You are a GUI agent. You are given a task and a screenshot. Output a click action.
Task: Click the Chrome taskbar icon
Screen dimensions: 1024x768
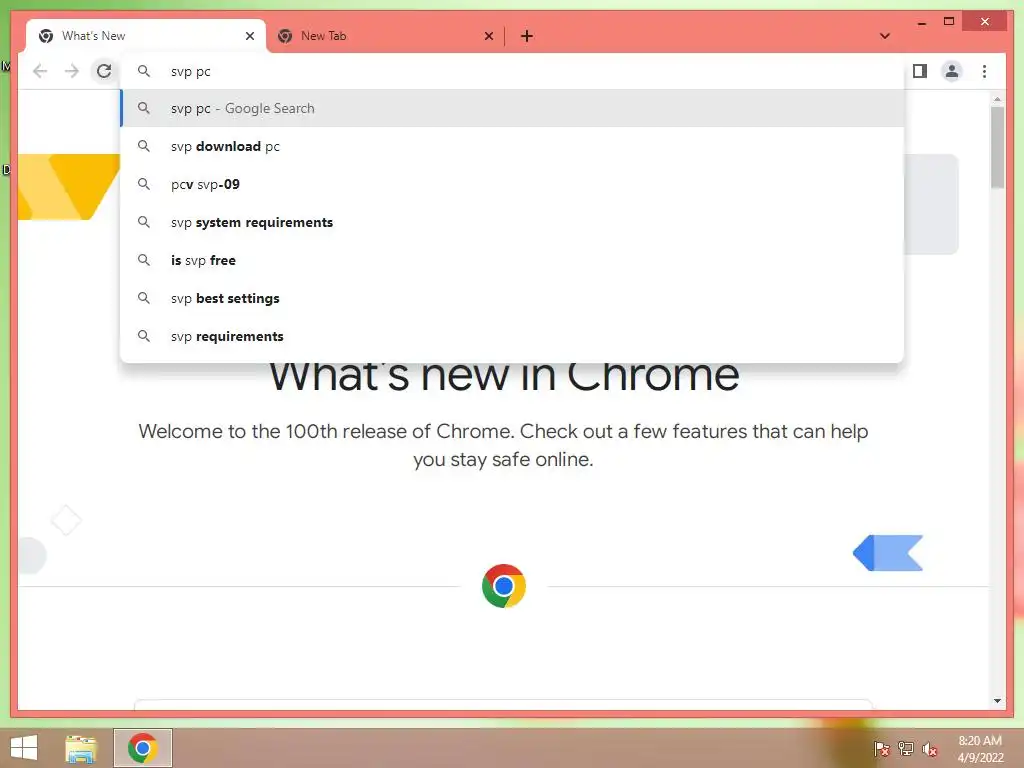coord(142,748)
